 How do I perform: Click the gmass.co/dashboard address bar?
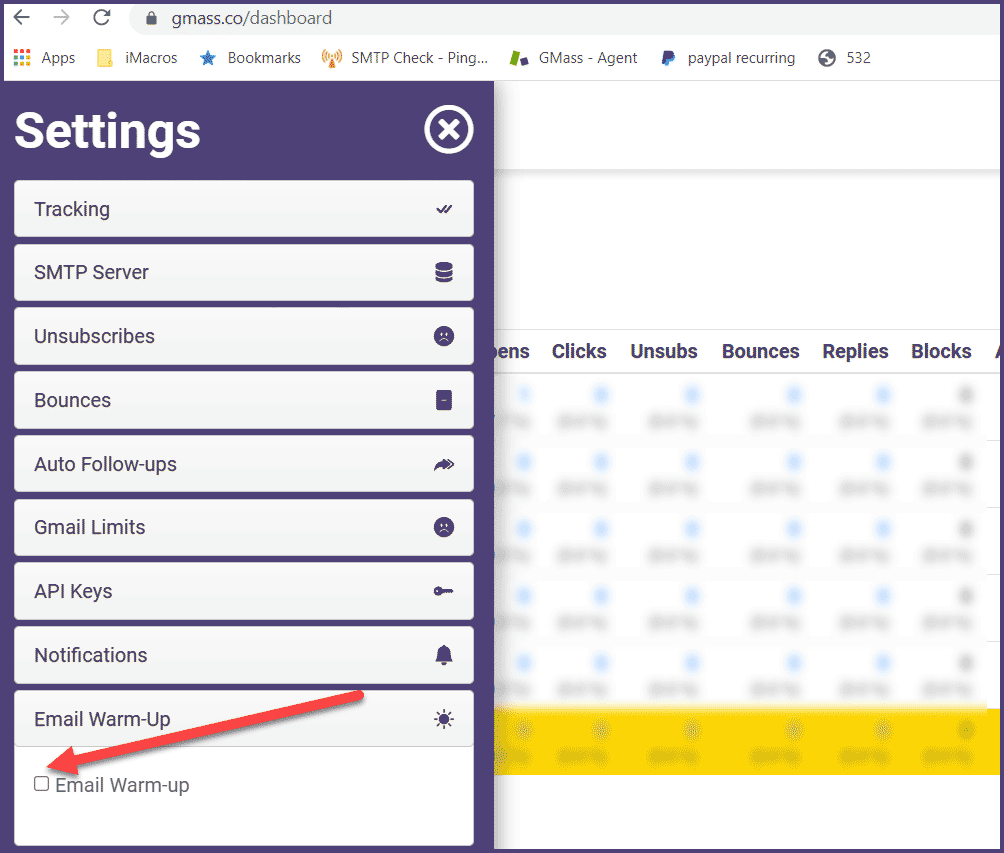(563, 18)
